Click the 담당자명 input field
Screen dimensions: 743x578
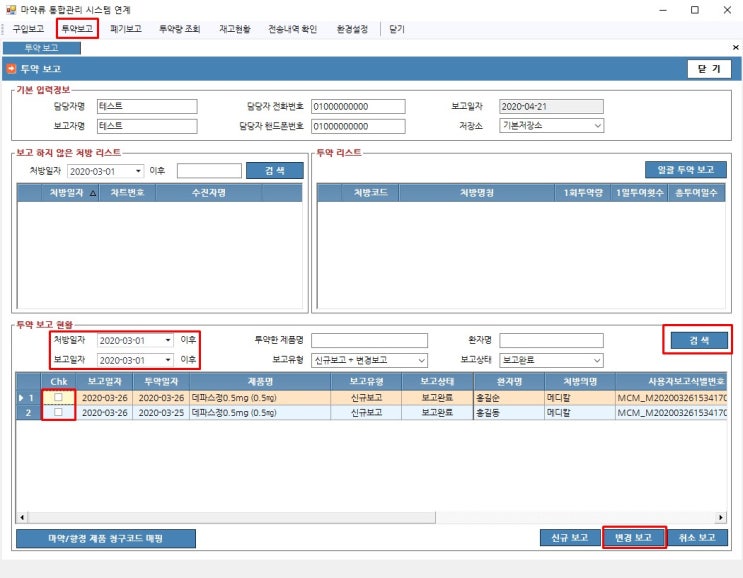pyautogui.click(x=147, y=106)
